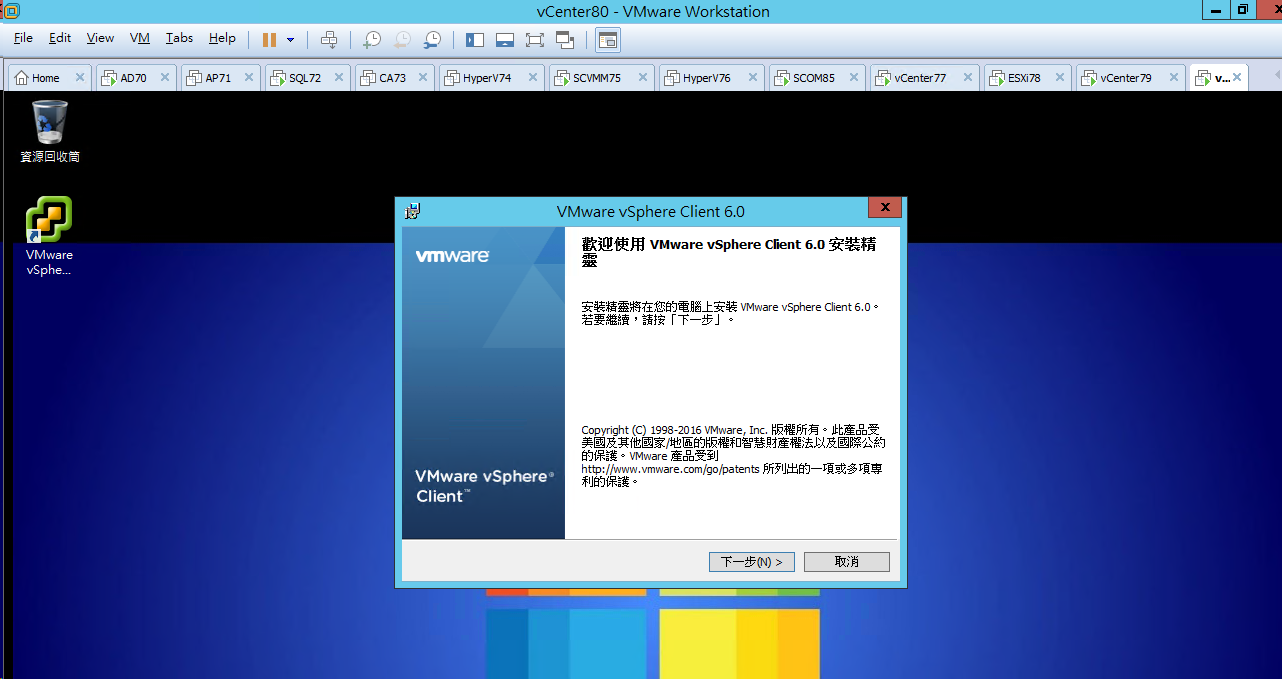
Task: Close the Home tab
Action: [80, 78]
